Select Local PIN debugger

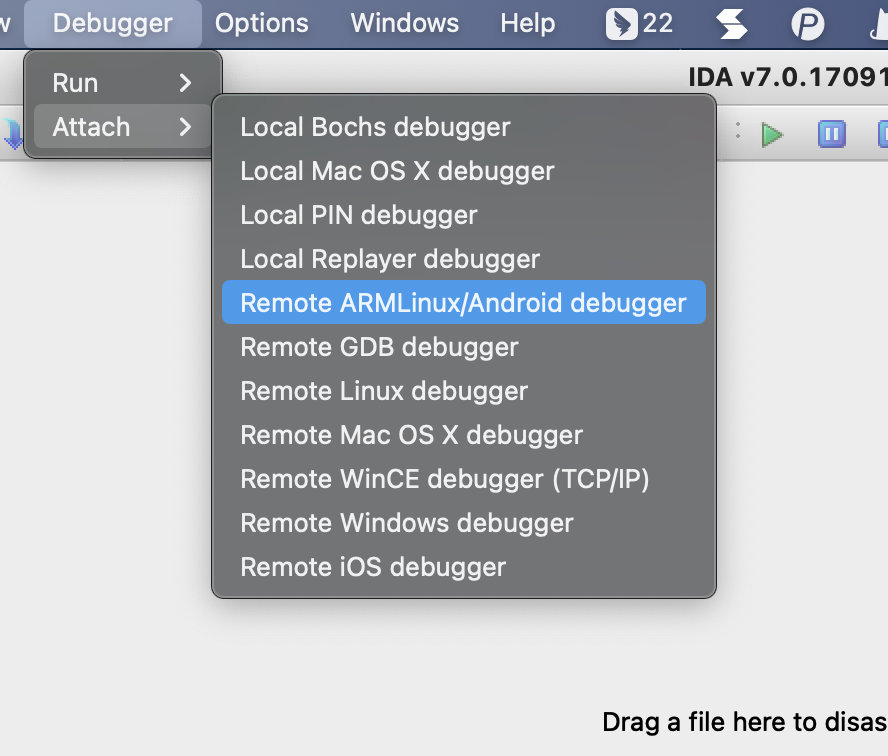coord(359,215)
